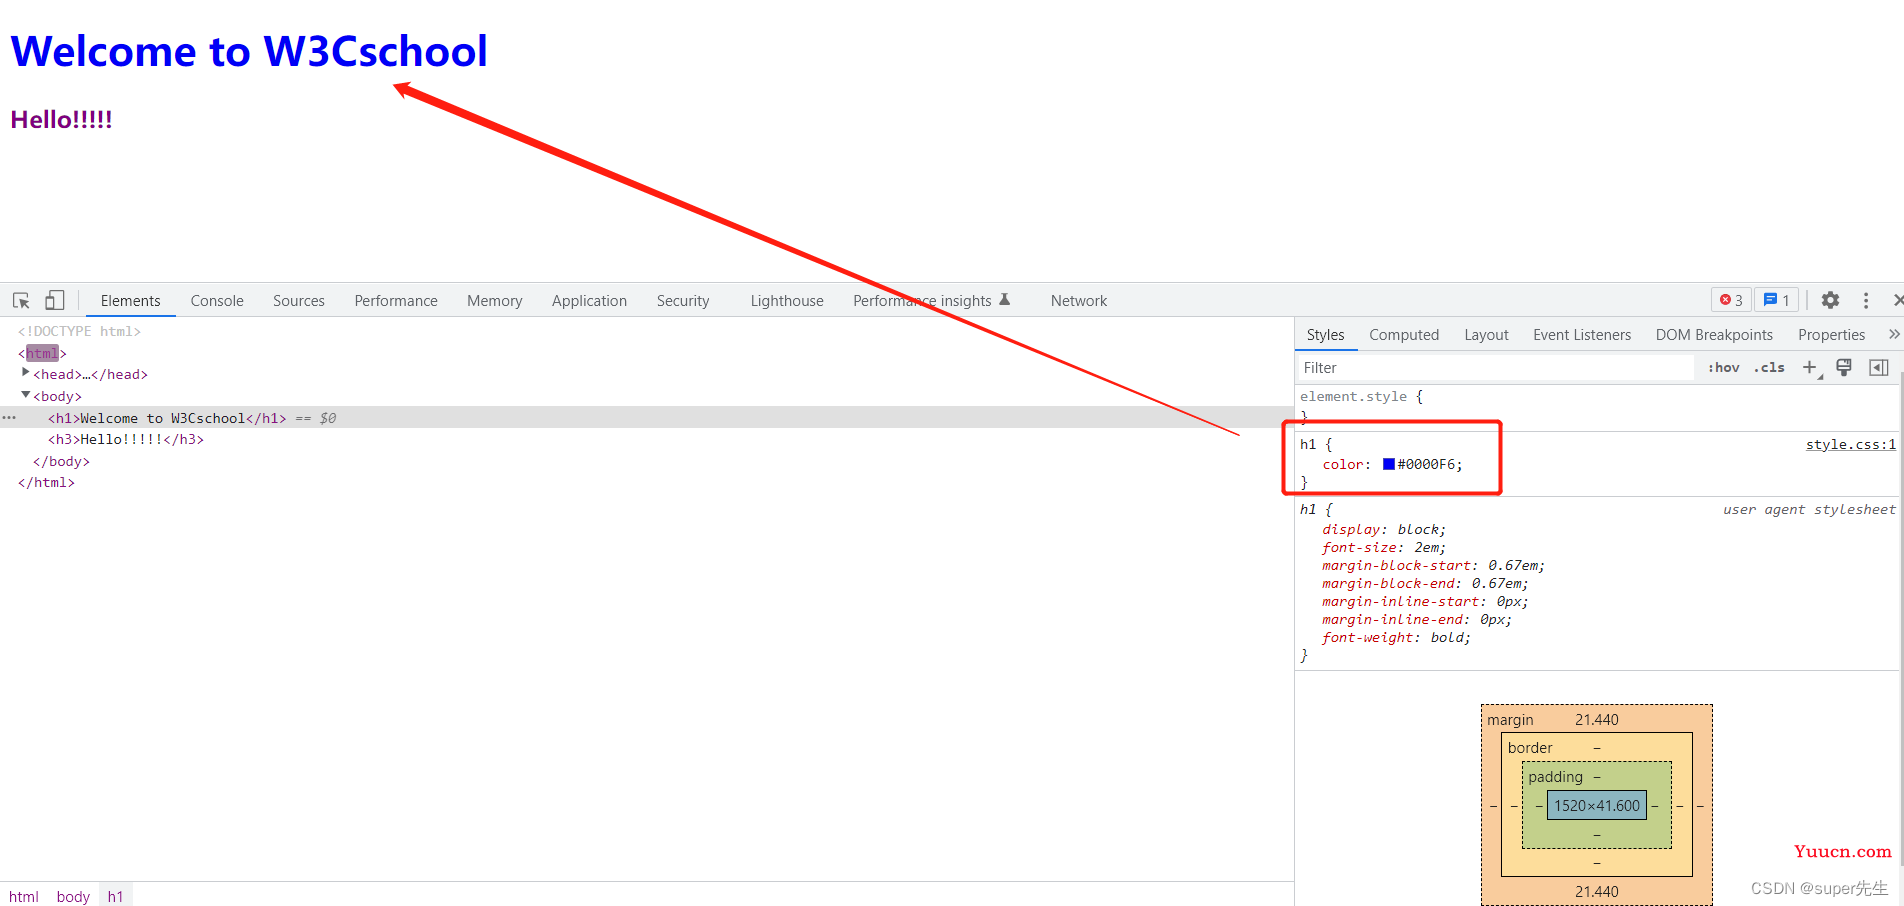Click the top margin value 21.440 in box model
The image size is (1904, 906).
coord(1597,719)
